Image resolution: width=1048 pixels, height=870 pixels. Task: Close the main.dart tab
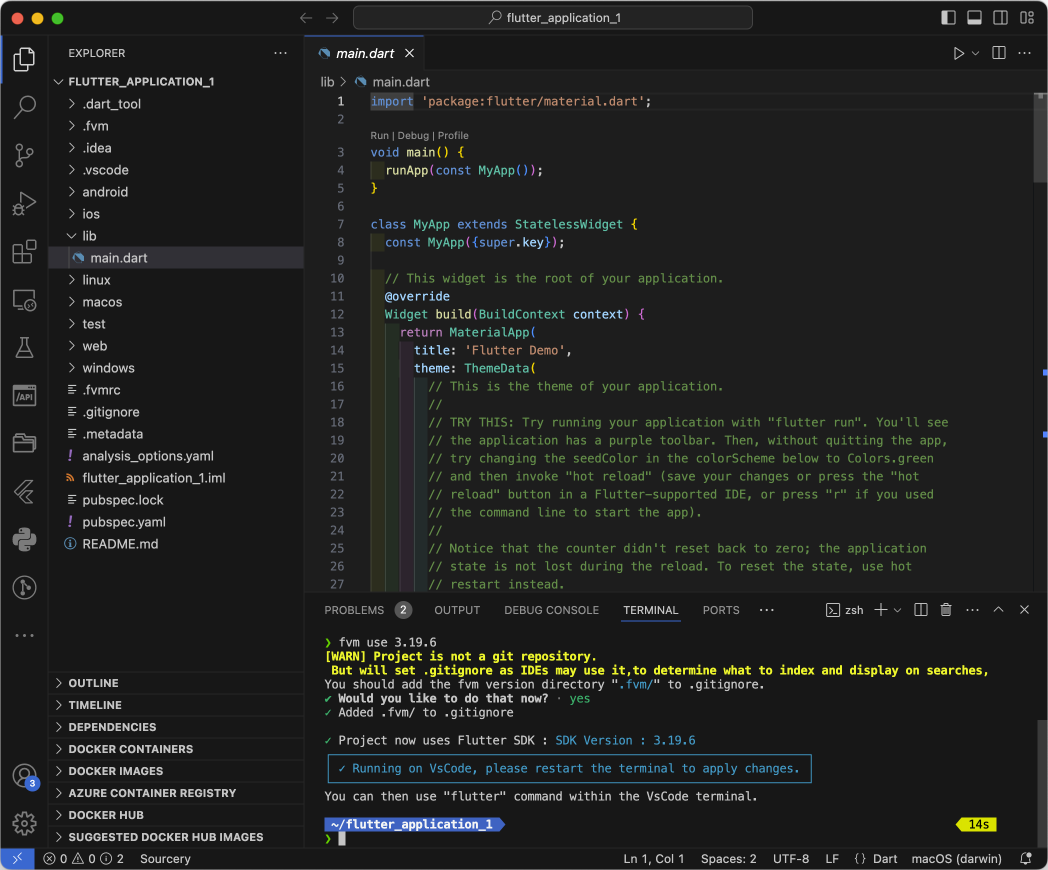click(x=409, y=53)
